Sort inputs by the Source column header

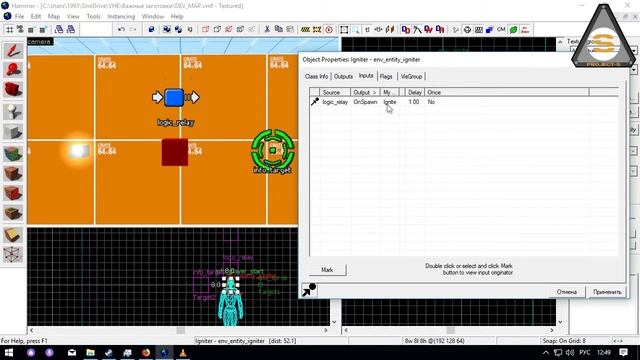[x=335, y=92]
